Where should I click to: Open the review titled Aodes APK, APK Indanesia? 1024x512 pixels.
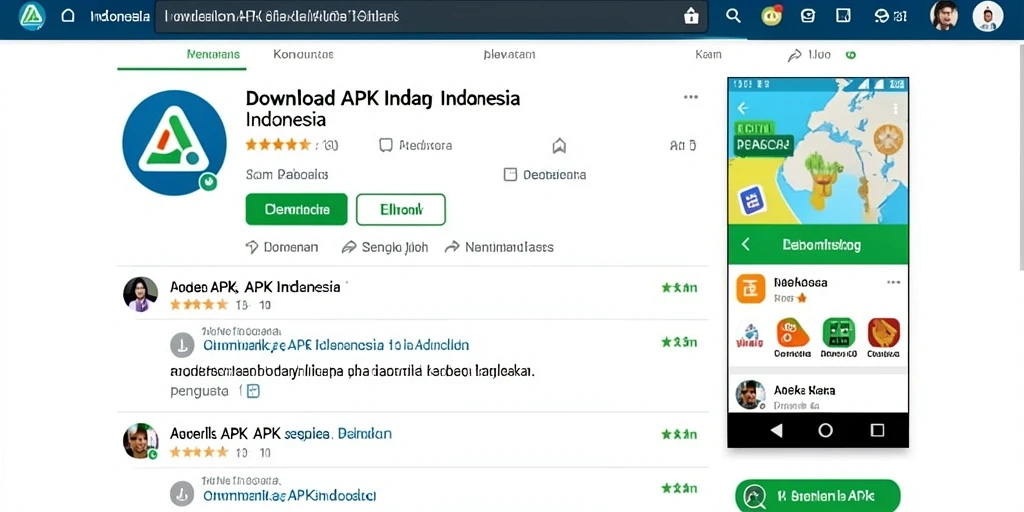(x=255, y=287)
